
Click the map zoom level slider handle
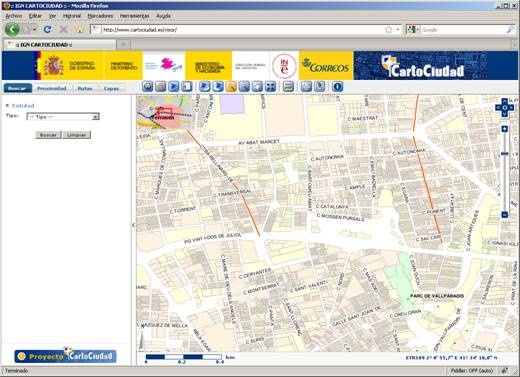pyautogui.click(x=505, y=154)
